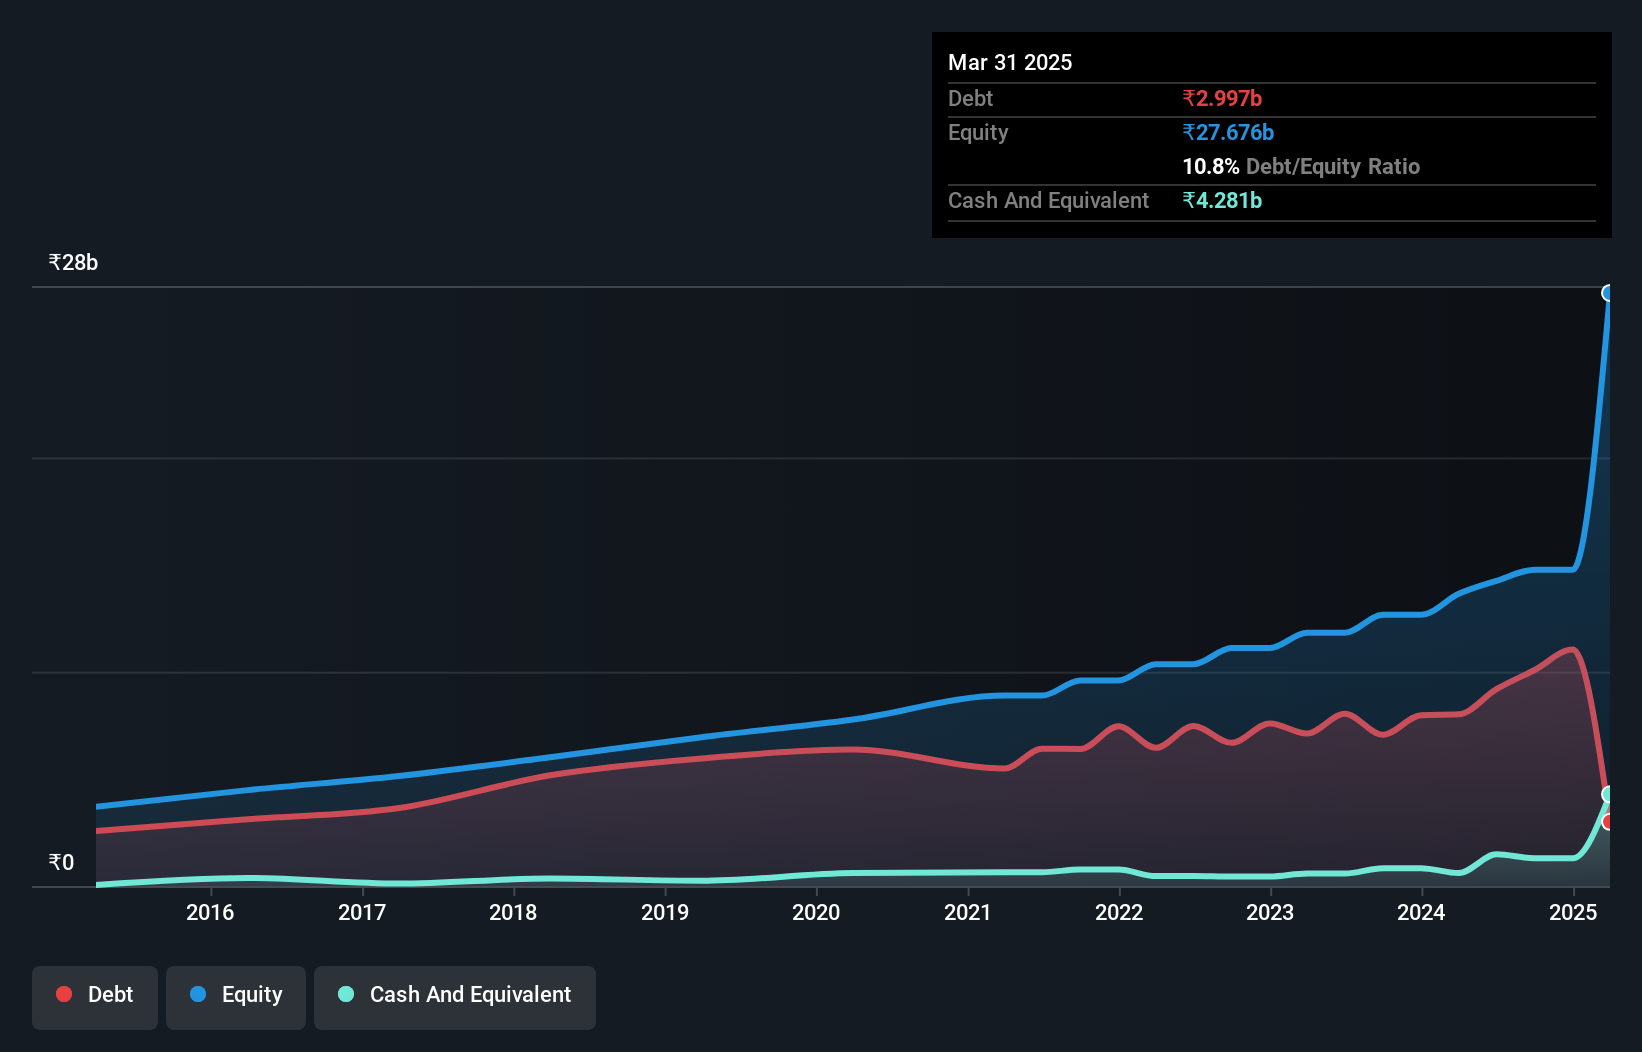The image size is (1642, 1052).
Task: Hide the Cash And Equivalent series
Action: (455, 995)
